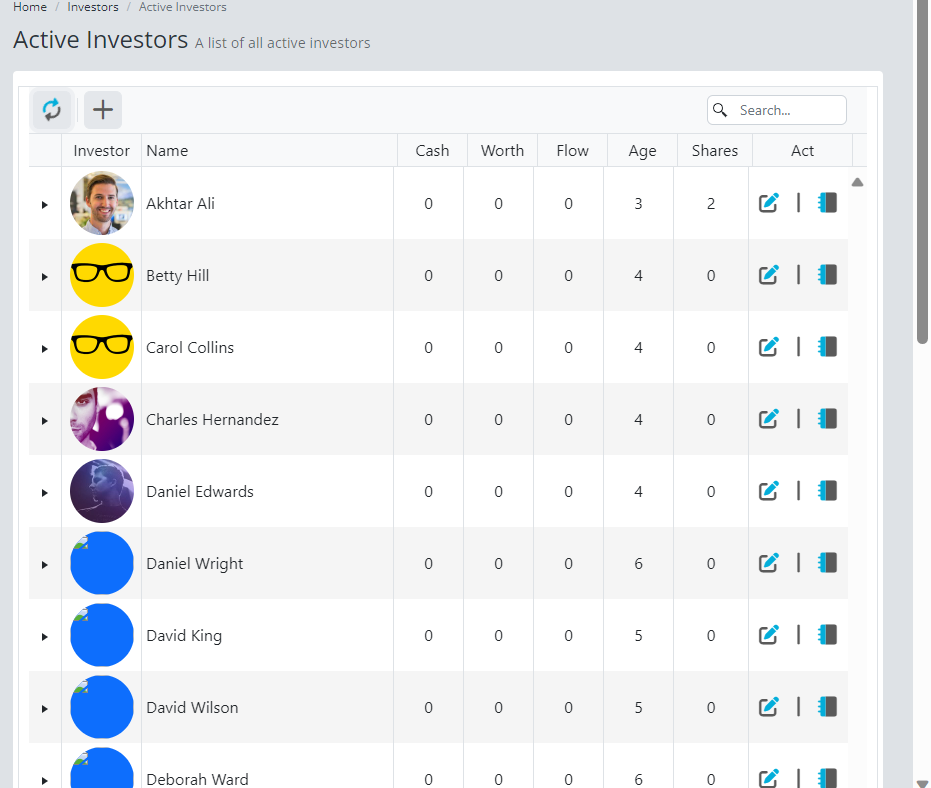Click the refresh icon in the toolbar
931x788 pixels.
[52, 110]
